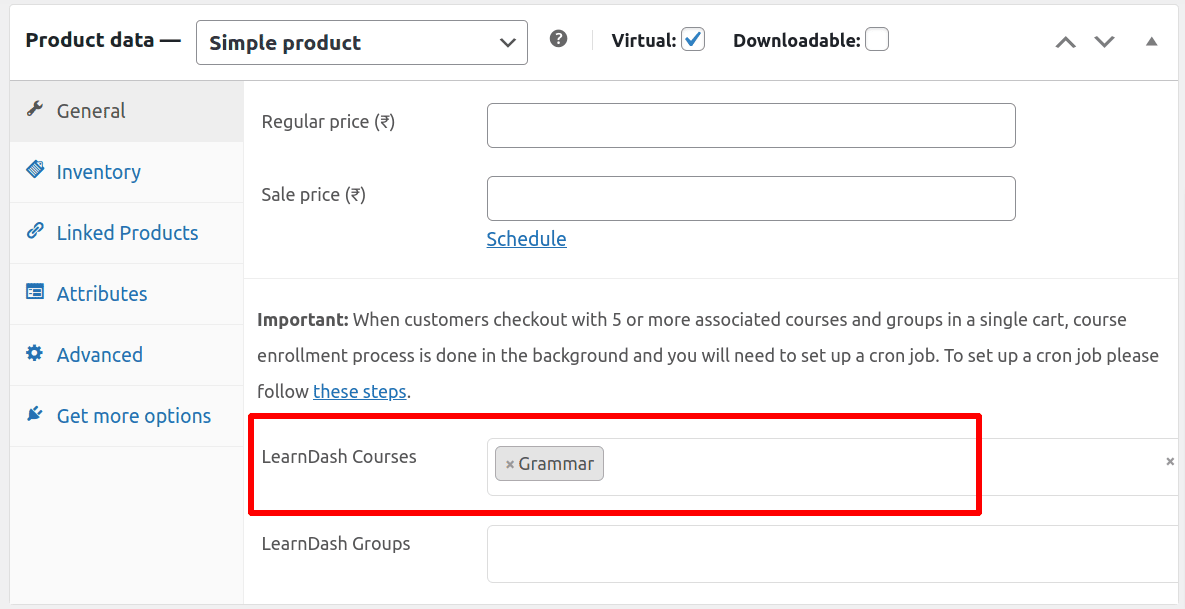1185x609 pixels.
Task: Click the Get more options plug icon
Action: point(35,414)
